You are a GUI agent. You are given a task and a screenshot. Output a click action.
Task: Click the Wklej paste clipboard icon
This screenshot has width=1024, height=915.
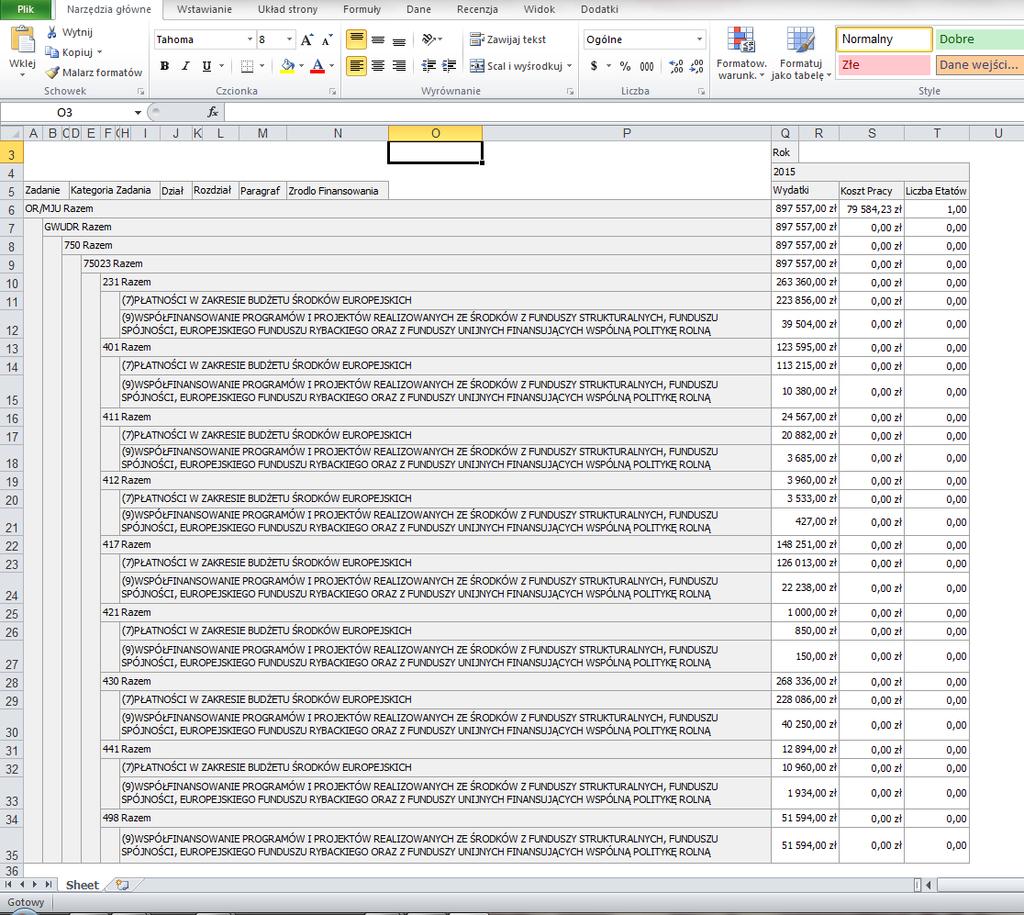(22, 39)
